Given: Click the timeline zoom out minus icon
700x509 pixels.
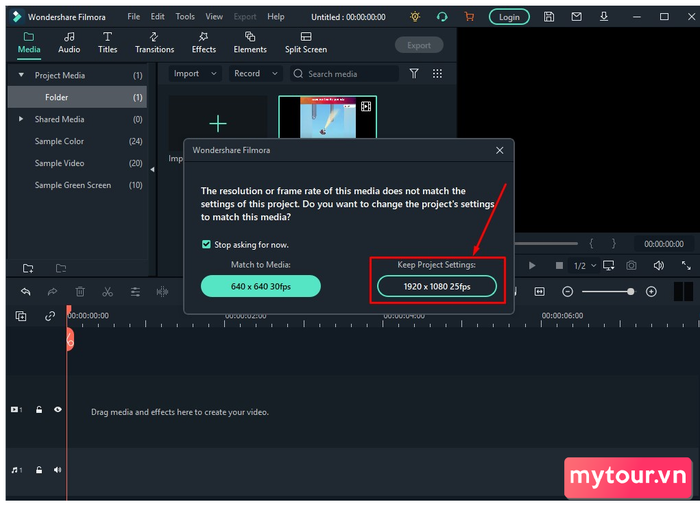Looking at the screenshot, I should 567,292.
